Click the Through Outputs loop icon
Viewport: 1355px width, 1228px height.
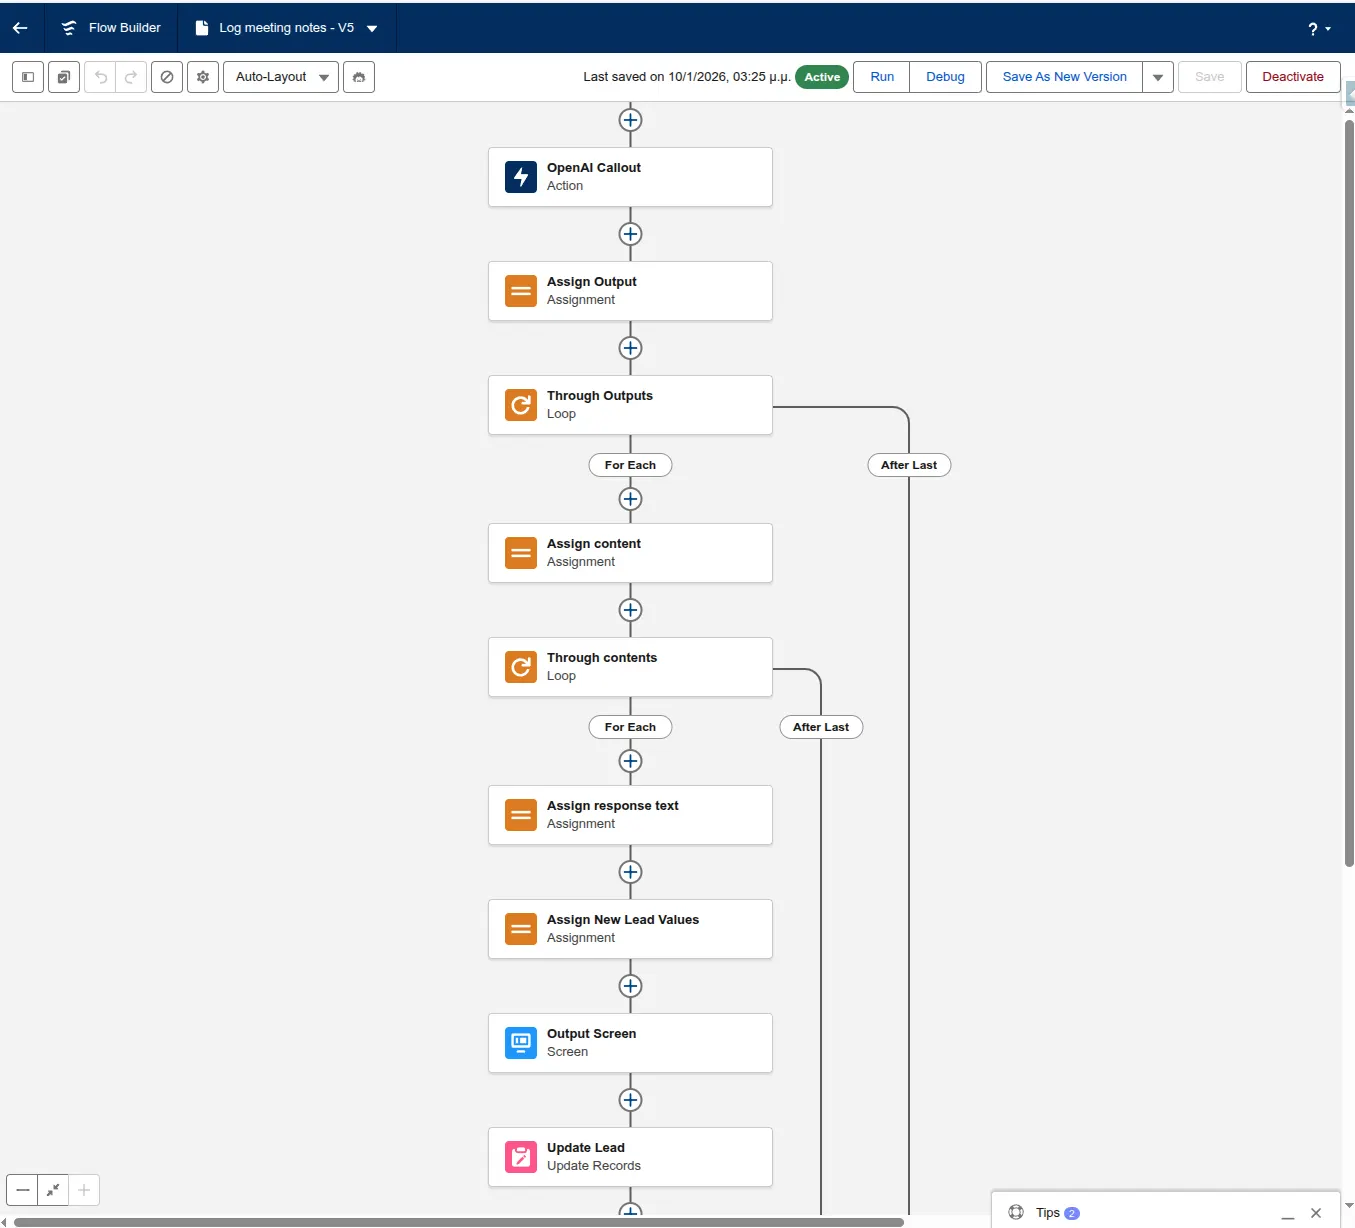[x=520, y=405]
